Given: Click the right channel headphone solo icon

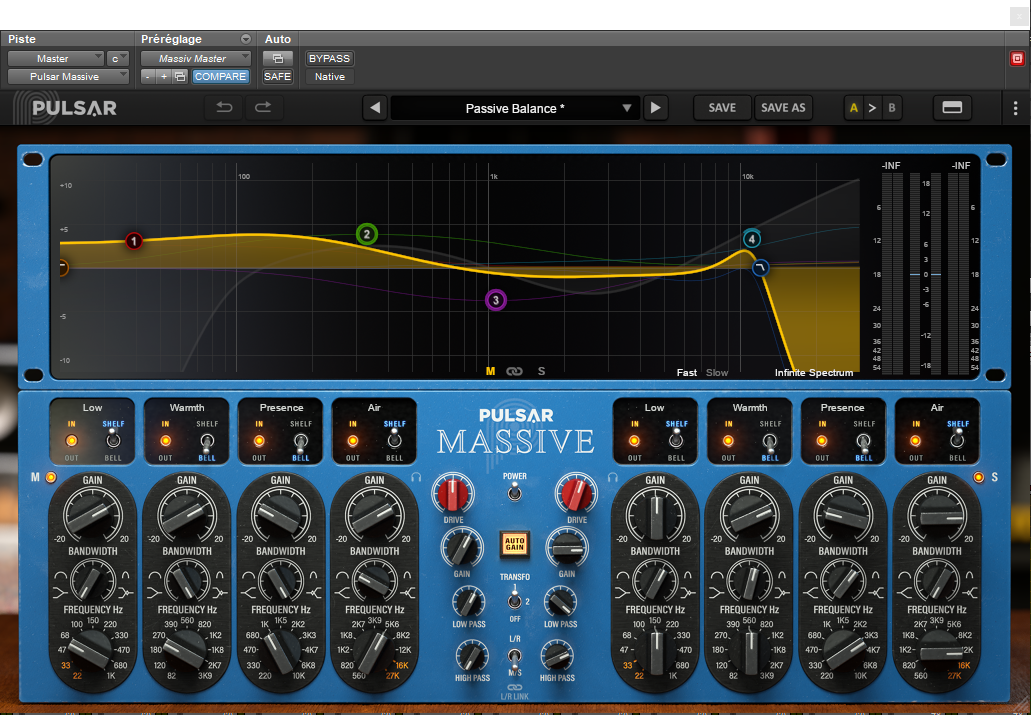Looking at the screenshot, I should [x=613, y=477].
